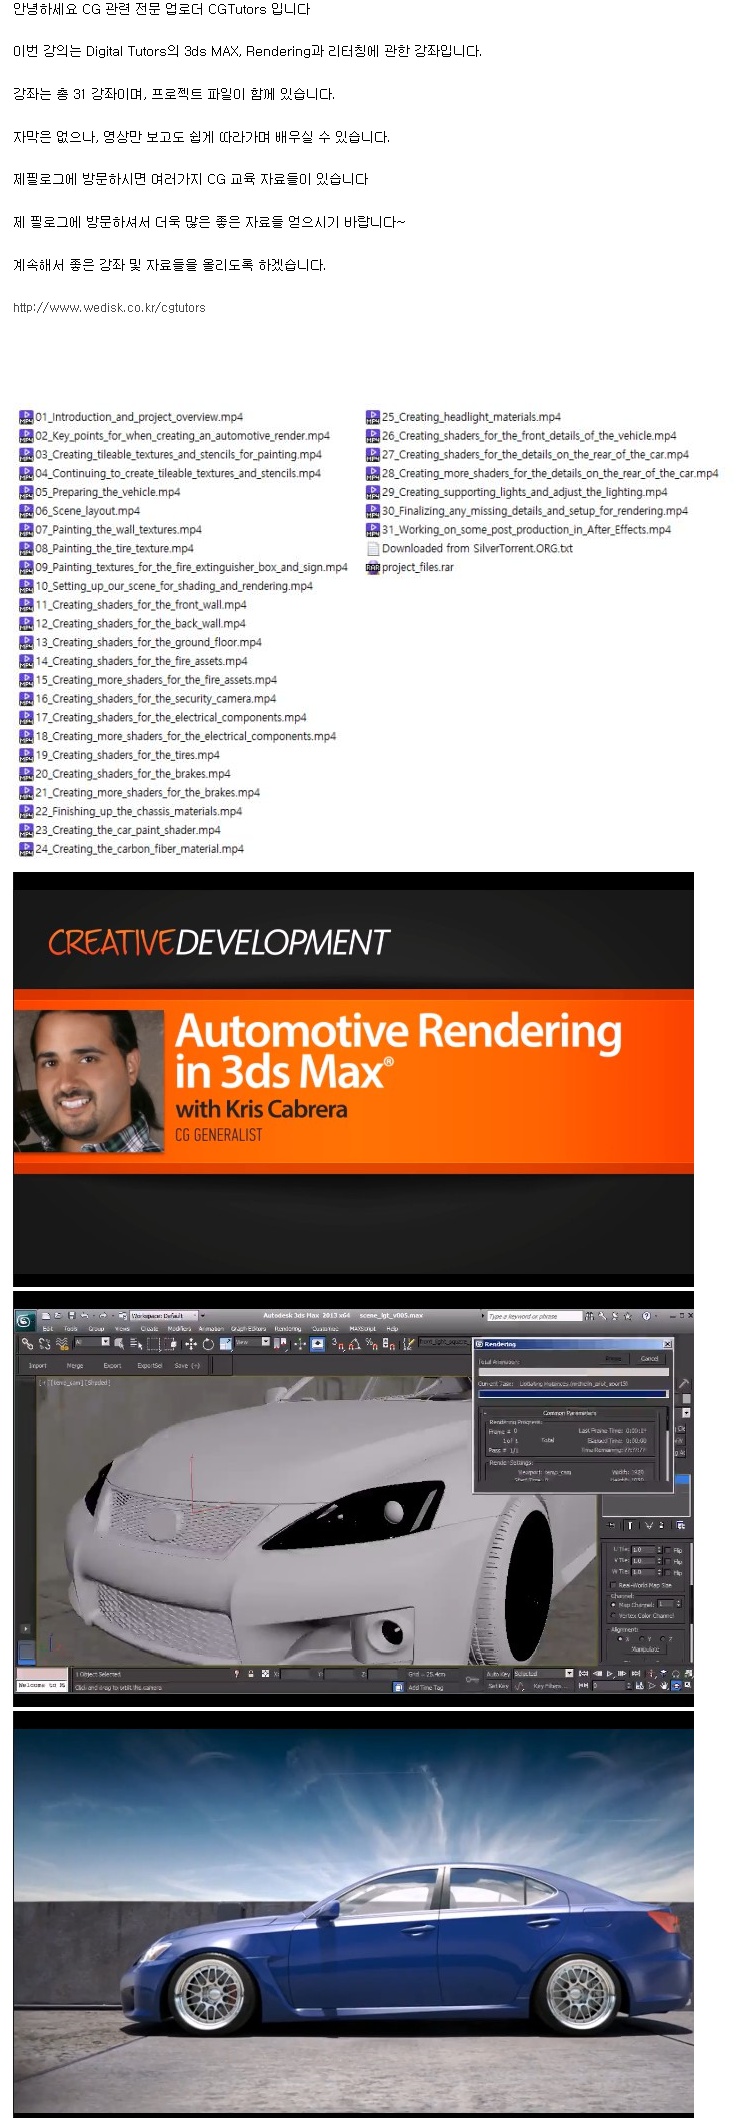Image resolution: width=737 pixels, height=2118 pixels.
Task: Click the MP4 icon beside 01_Introduction_and_project_overview.mp4
Action: [x=27, y=417]
